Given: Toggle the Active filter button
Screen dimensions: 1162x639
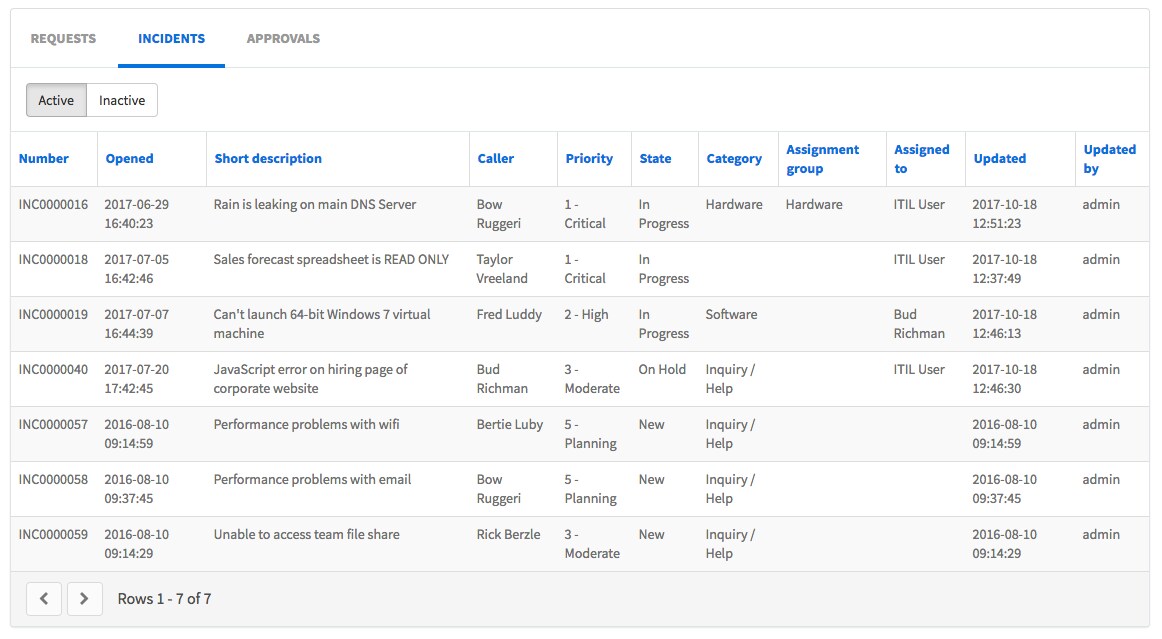Looking at the screenshot, I should (56, 100).
